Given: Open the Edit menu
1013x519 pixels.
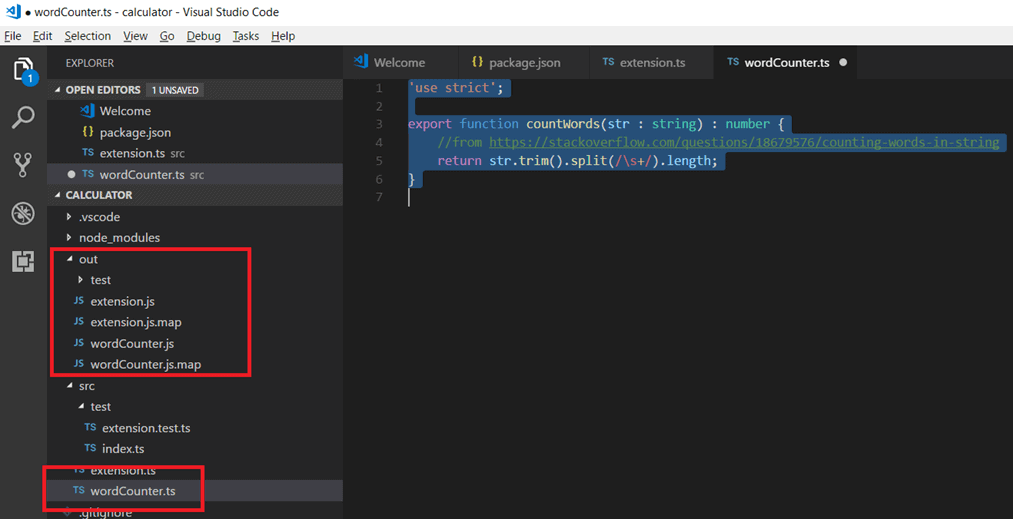Looking at the screenshot, I should (43, 36).
